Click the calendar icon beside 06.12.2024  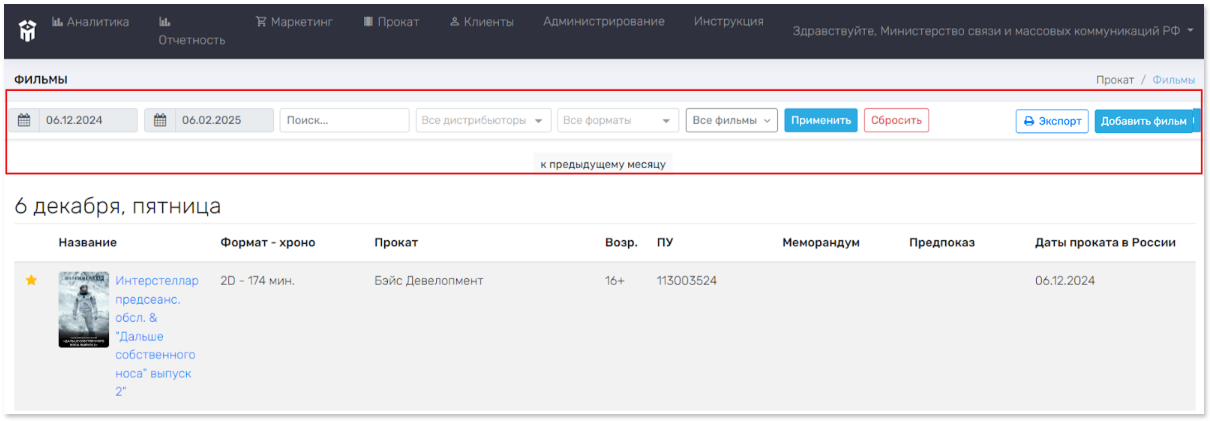(24, 120)
